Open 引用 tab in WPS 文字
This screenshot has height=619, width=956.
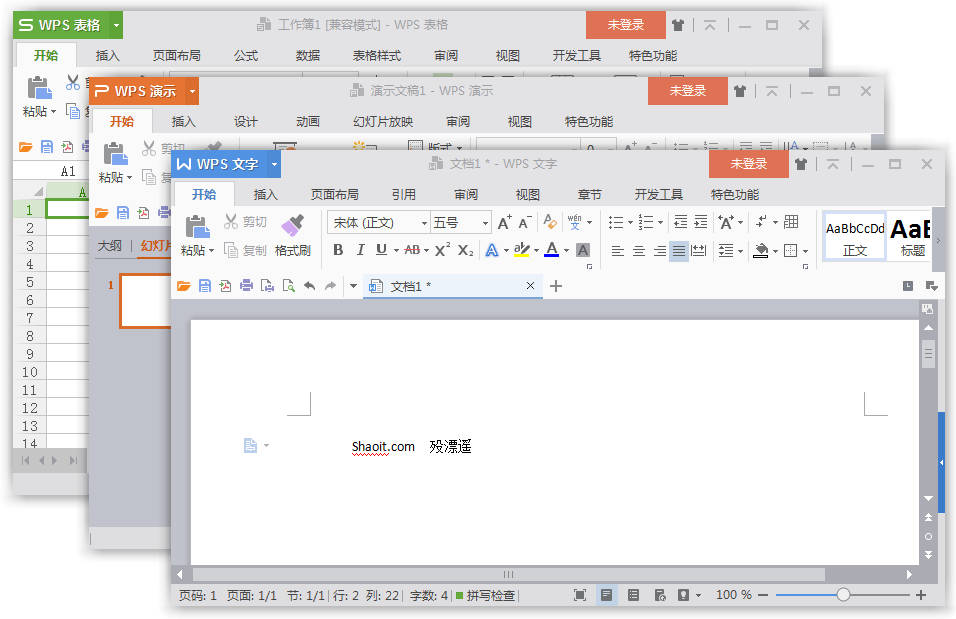click(x=404, y=195)
